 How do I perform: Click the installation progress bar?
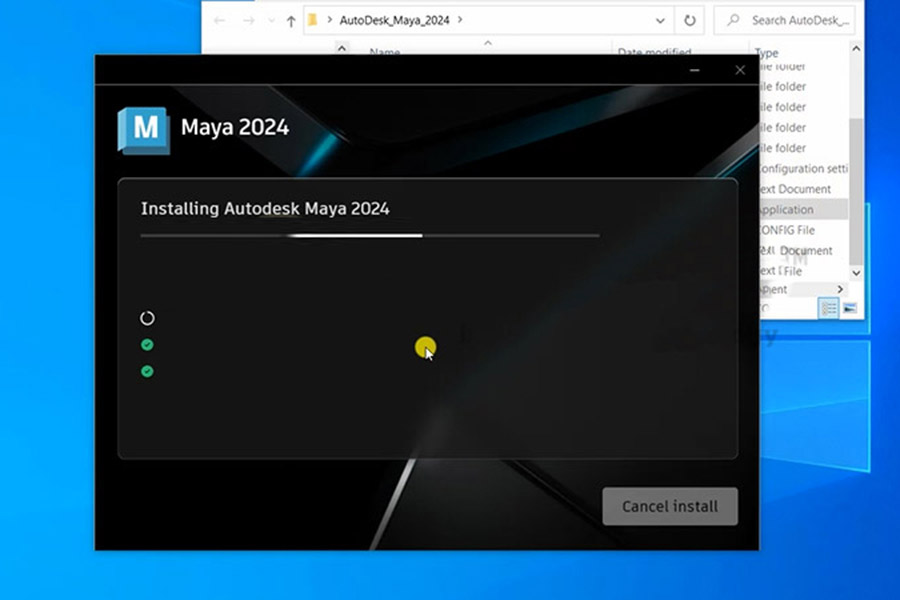pyautogui.click(x=370, y=235)
